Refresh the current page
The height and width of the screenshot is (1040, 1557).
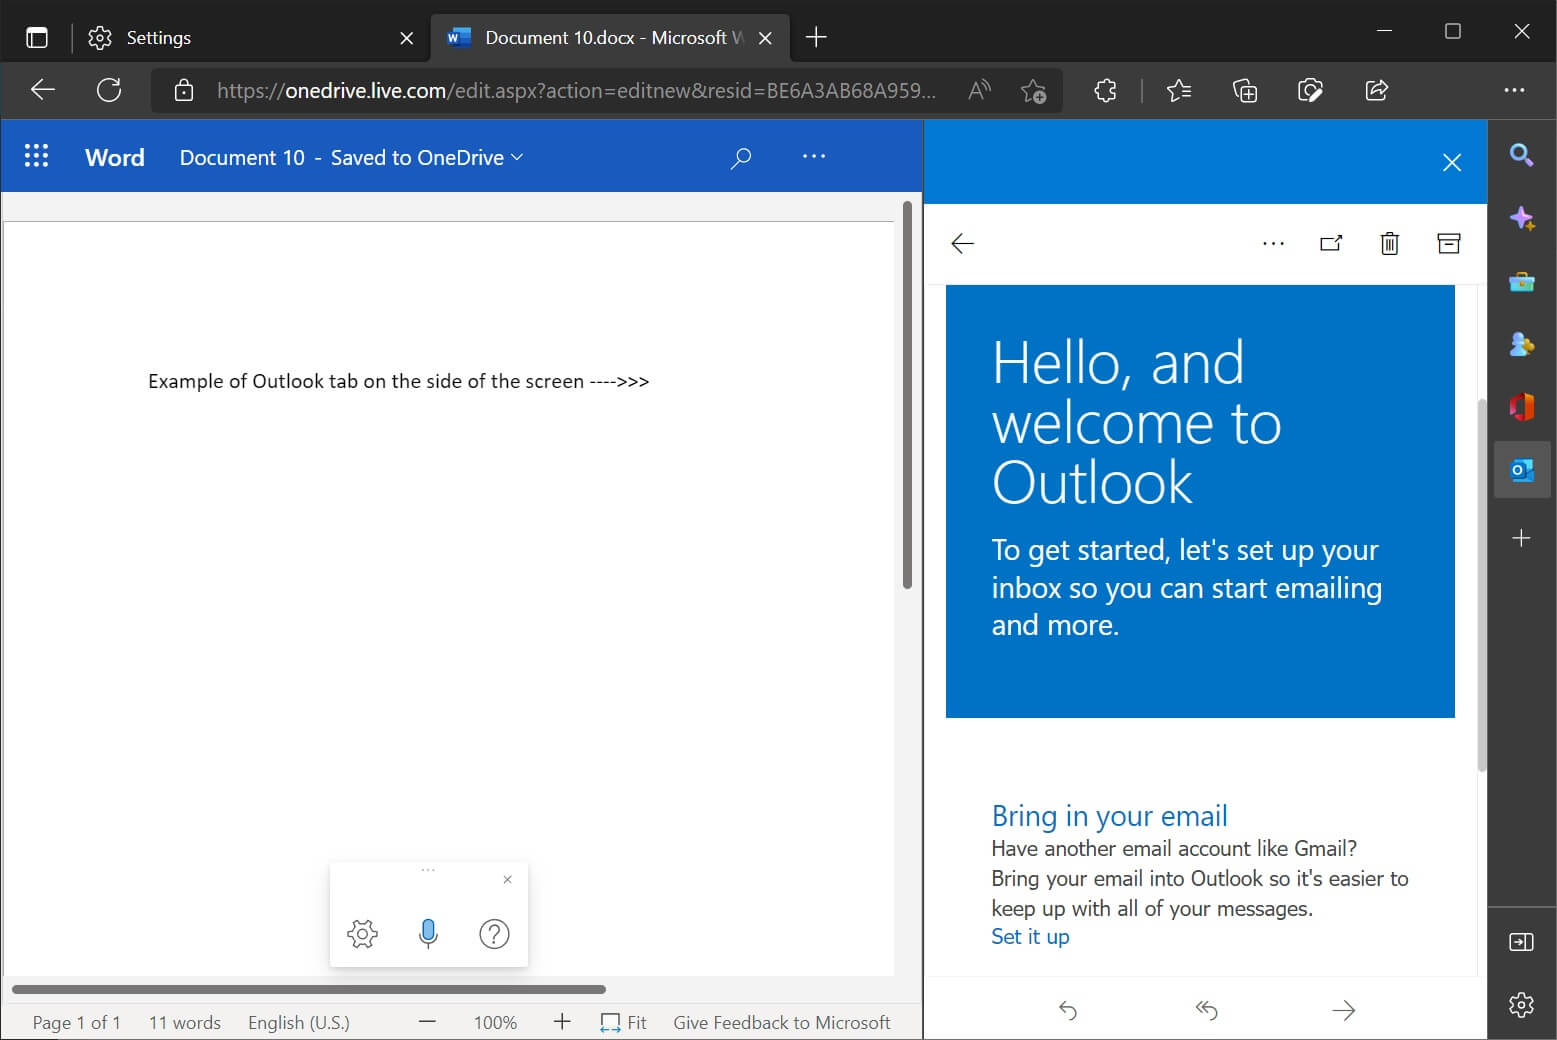[109, 90]
